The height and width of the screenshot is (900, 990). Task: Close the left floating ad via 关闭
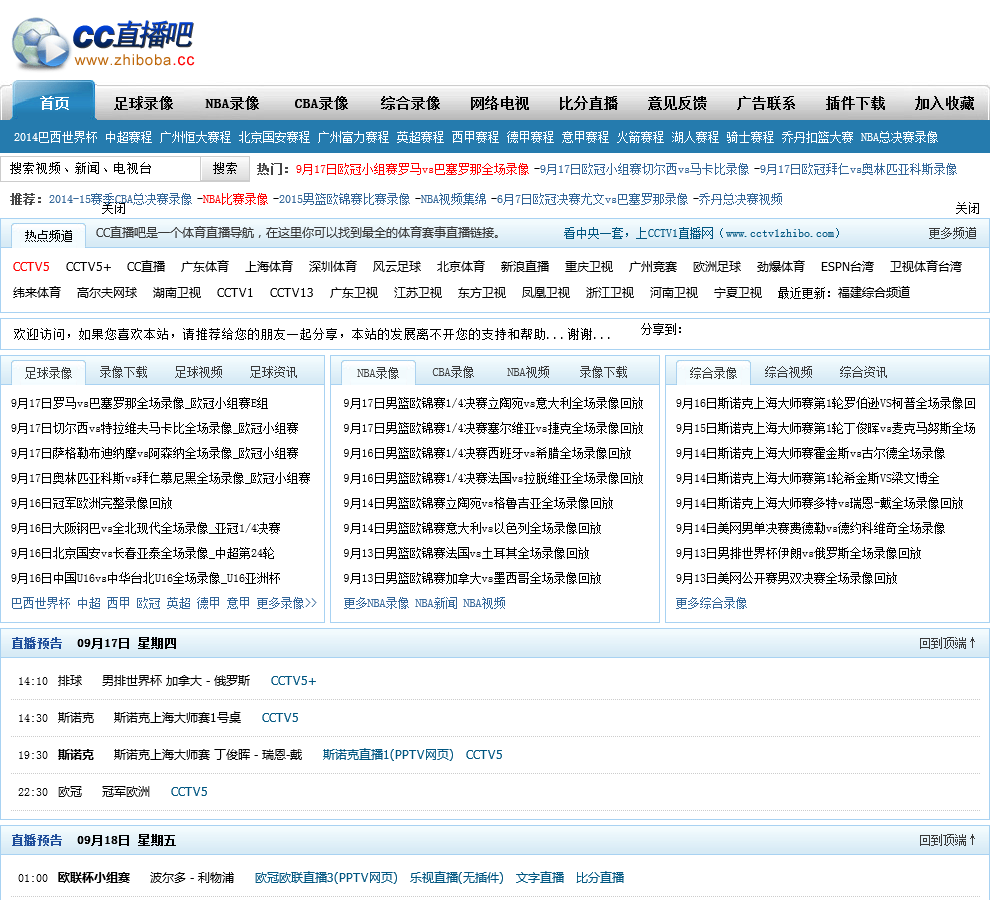[114, 208]
